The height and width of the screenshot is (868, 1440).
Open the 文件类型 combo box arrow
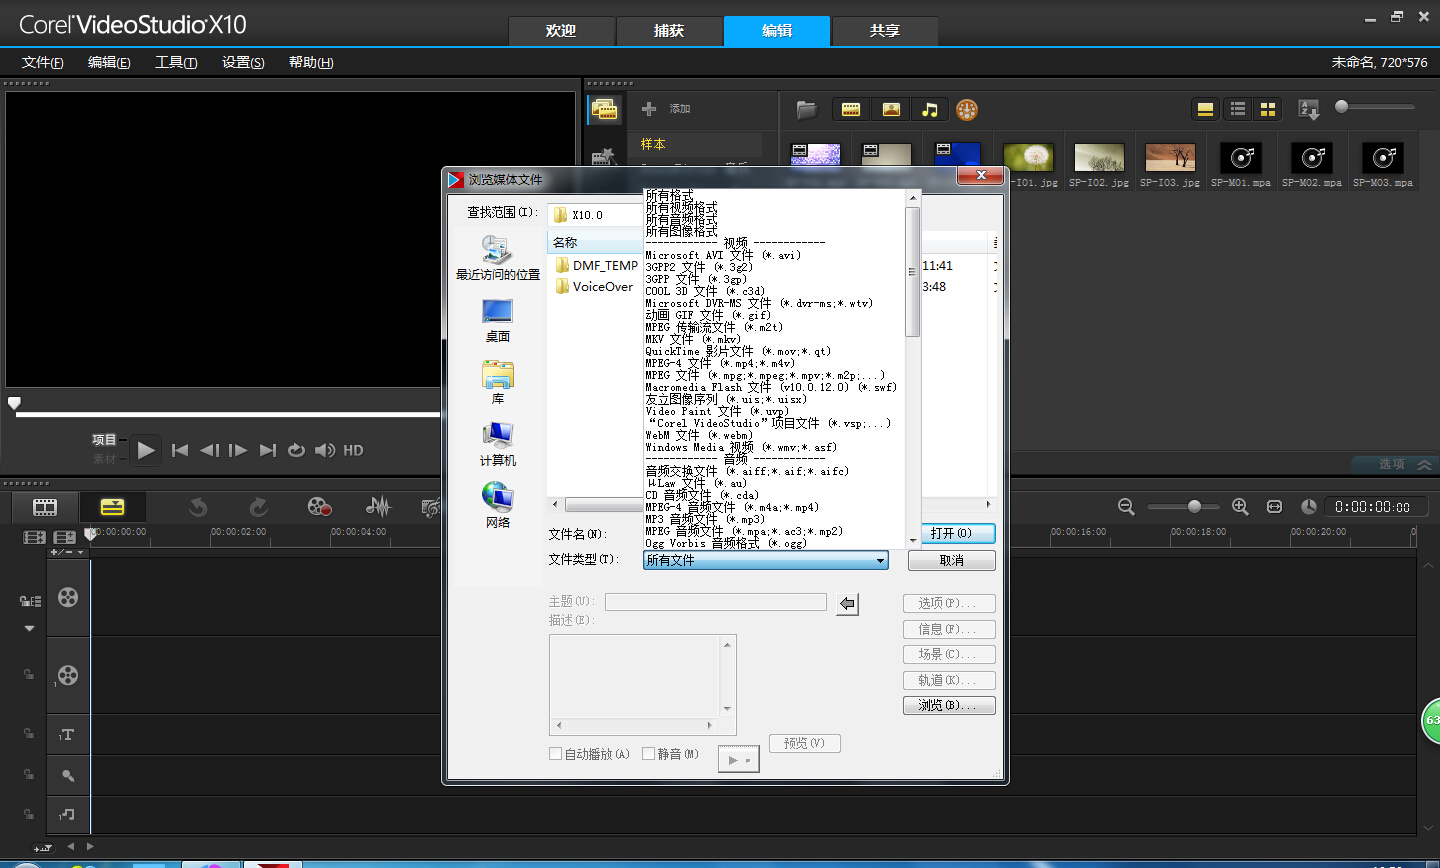[880, 560]
